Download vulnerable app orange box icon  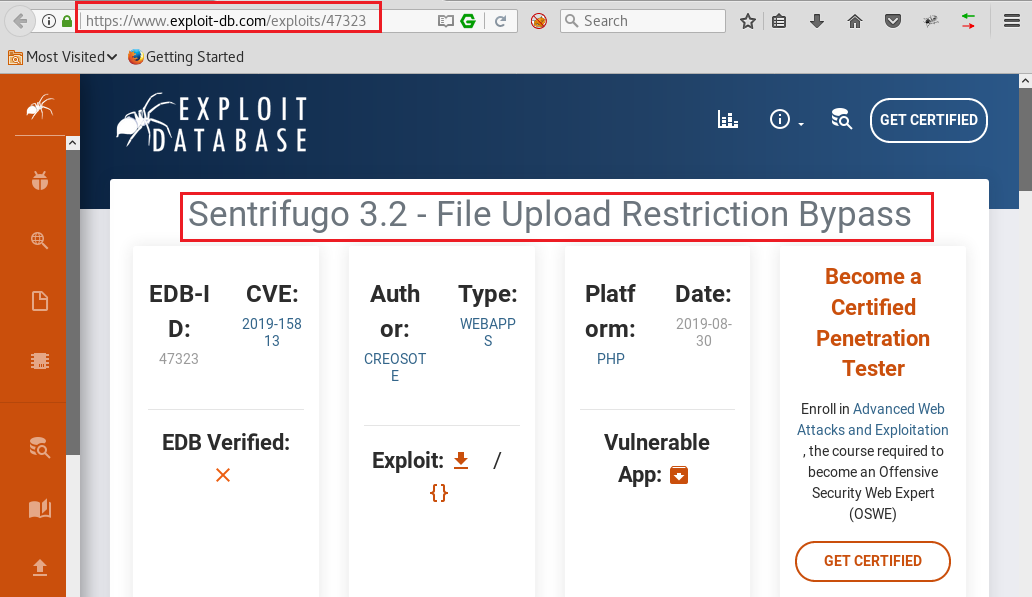tap(679, 475)
